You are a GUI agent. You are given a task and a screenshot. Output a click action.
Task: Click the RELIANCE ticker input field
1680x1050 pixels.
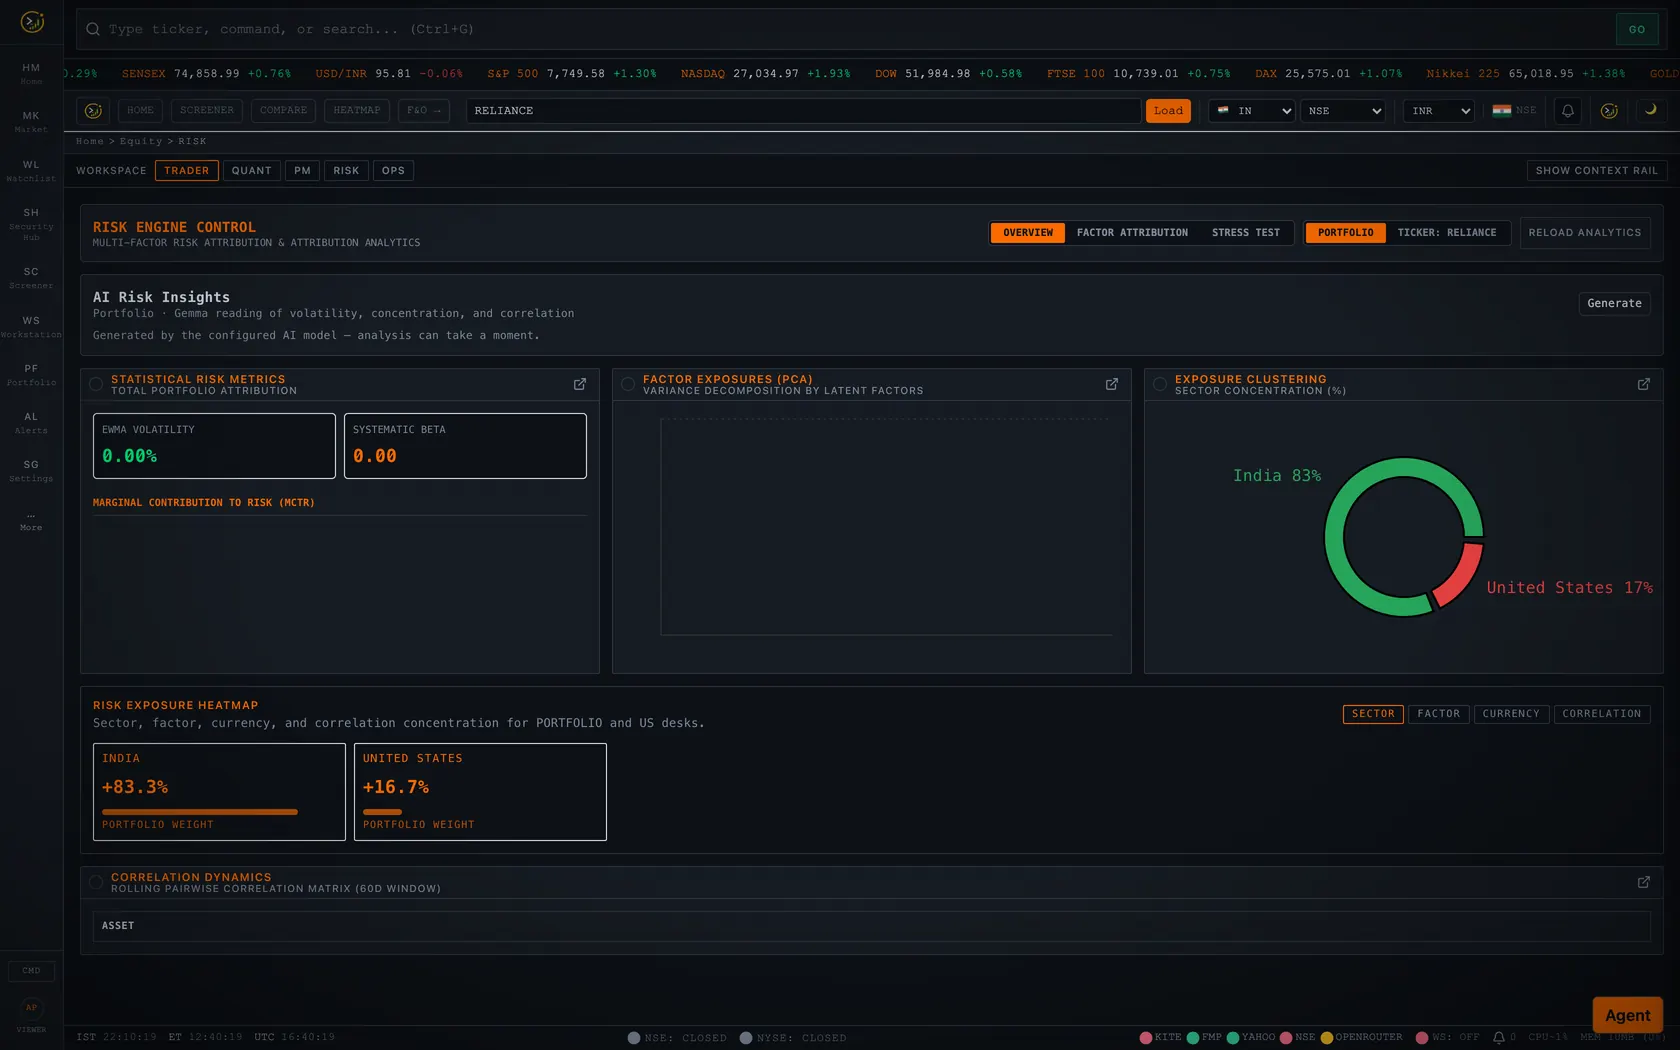(x=803, y=111)
